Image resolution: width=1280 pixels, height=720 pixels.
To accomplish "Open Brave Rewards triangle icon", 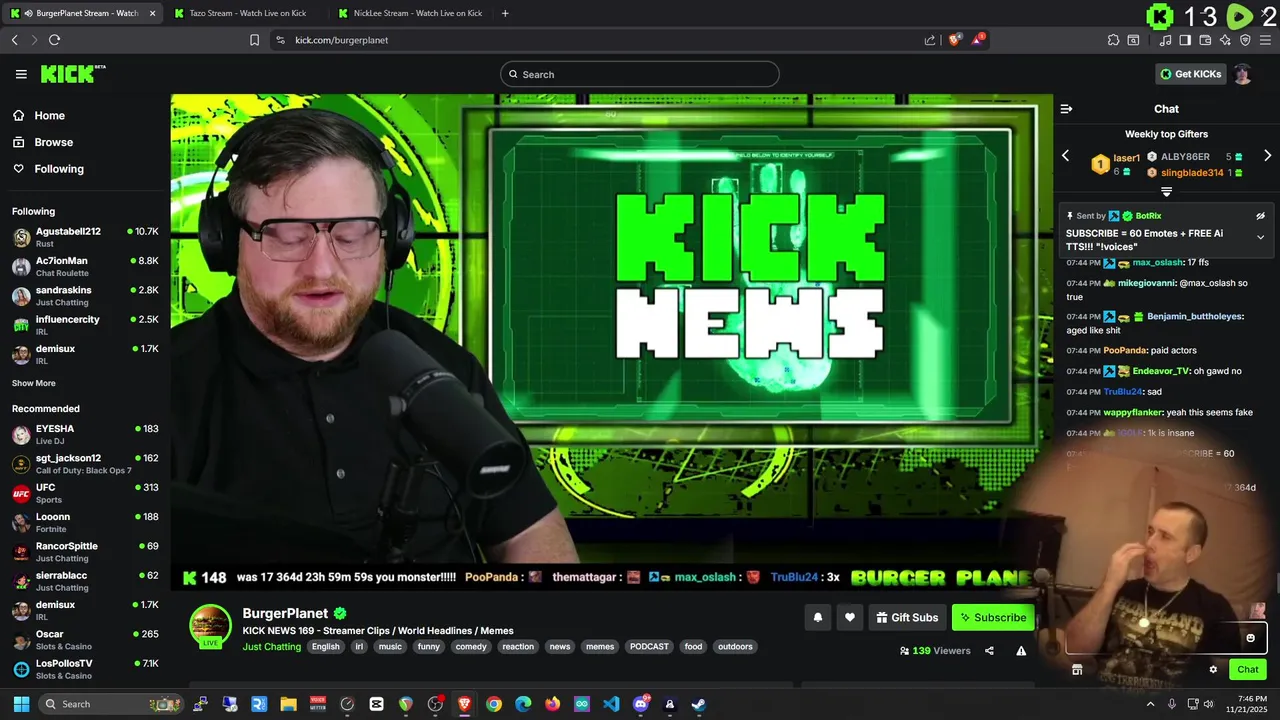I will 979,40.
